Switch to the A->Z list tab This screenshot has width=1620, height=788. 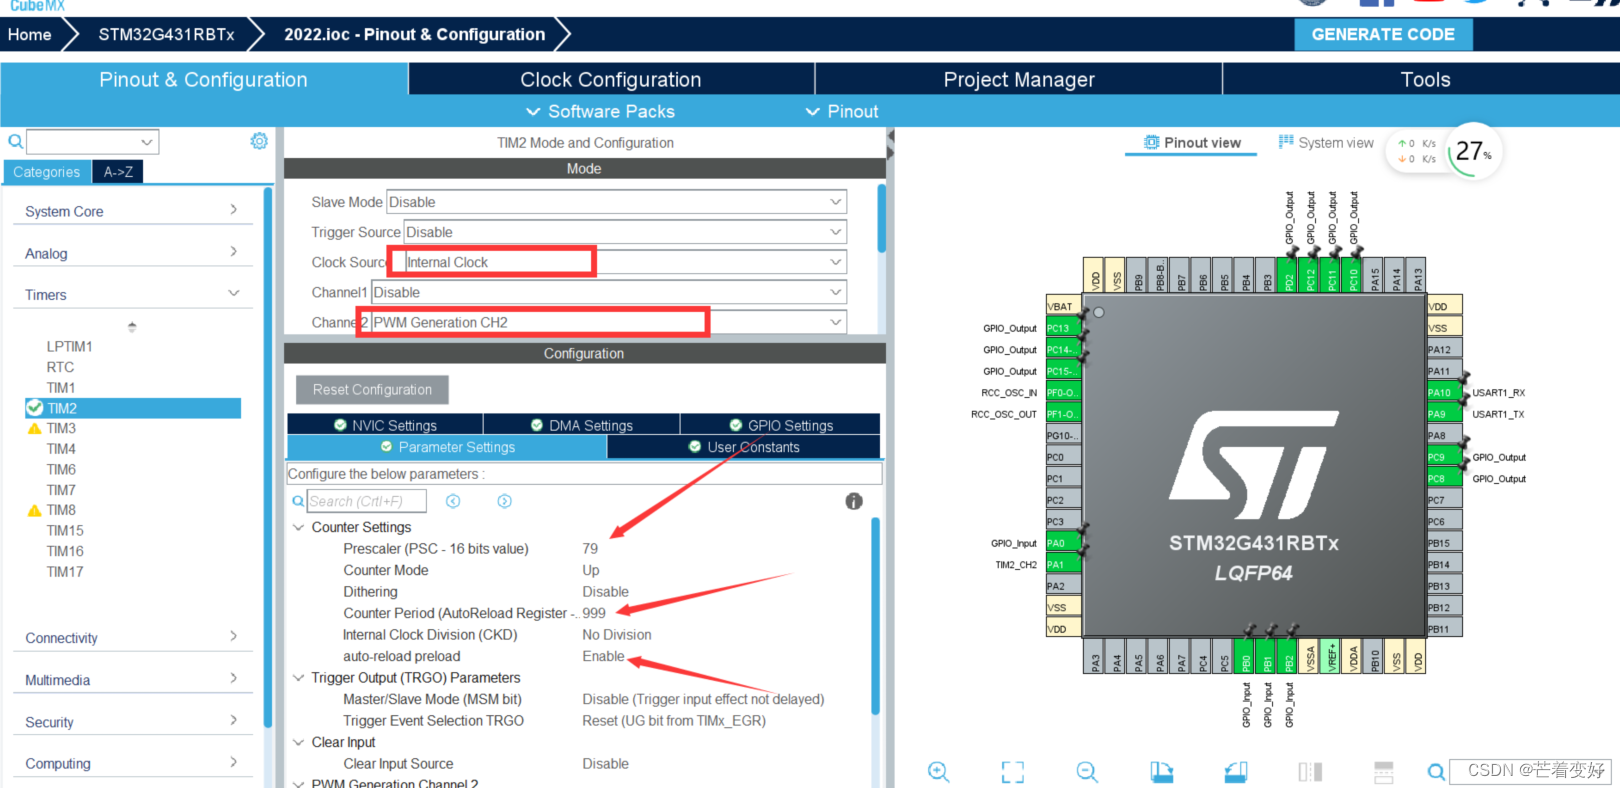click(118, 172)
